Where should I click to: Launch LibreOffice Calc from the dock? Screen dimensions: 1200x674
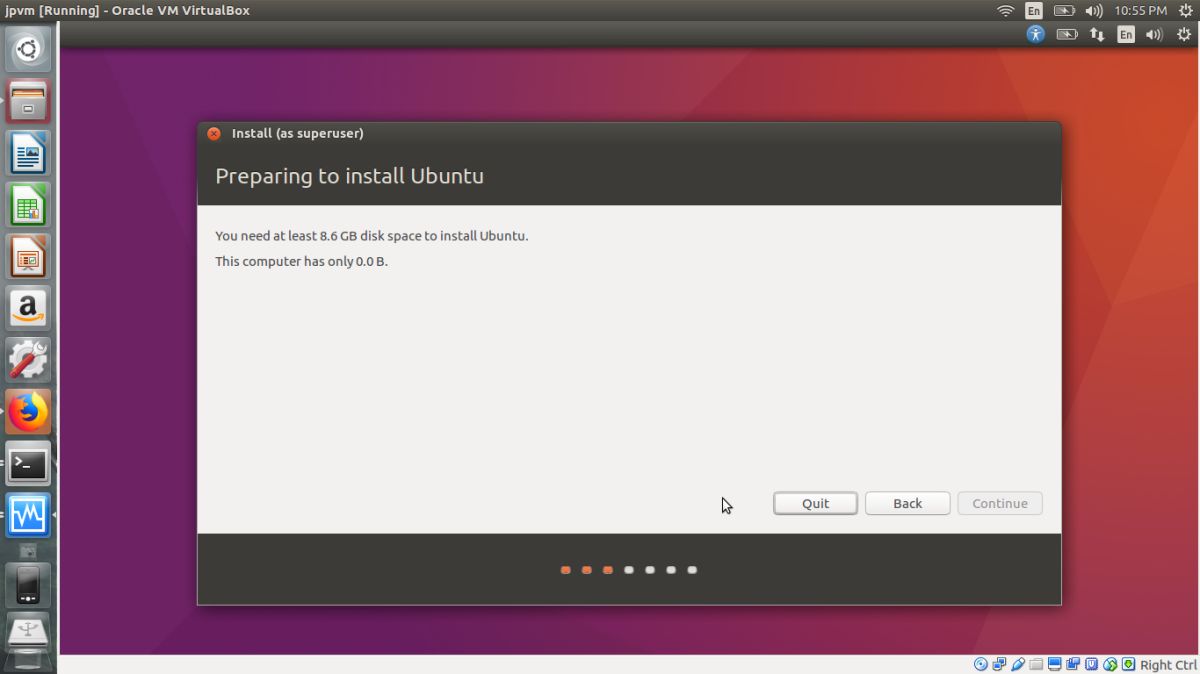[28, 205]
